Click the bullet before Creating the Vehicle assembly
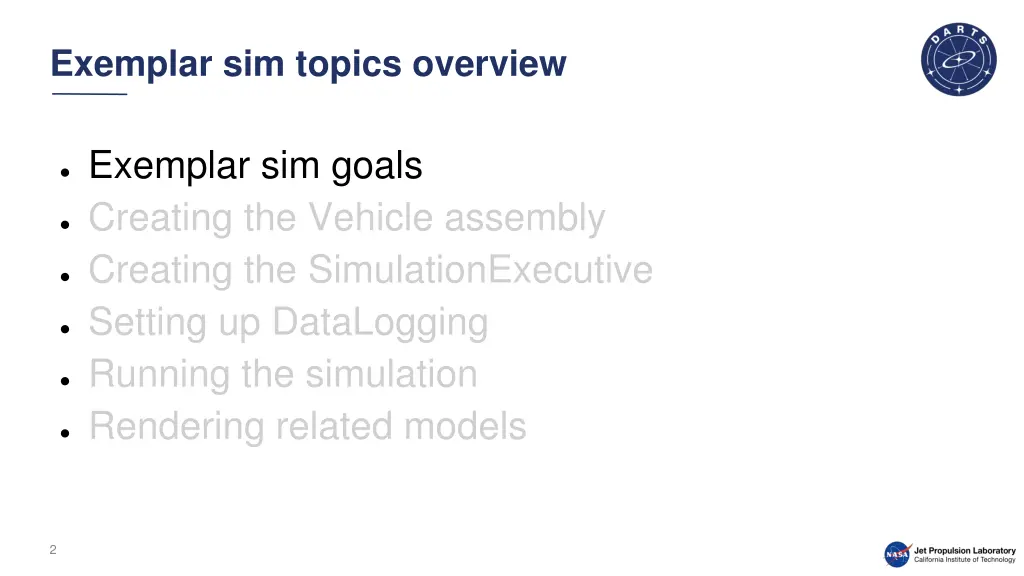 click(x=64, y=224)
